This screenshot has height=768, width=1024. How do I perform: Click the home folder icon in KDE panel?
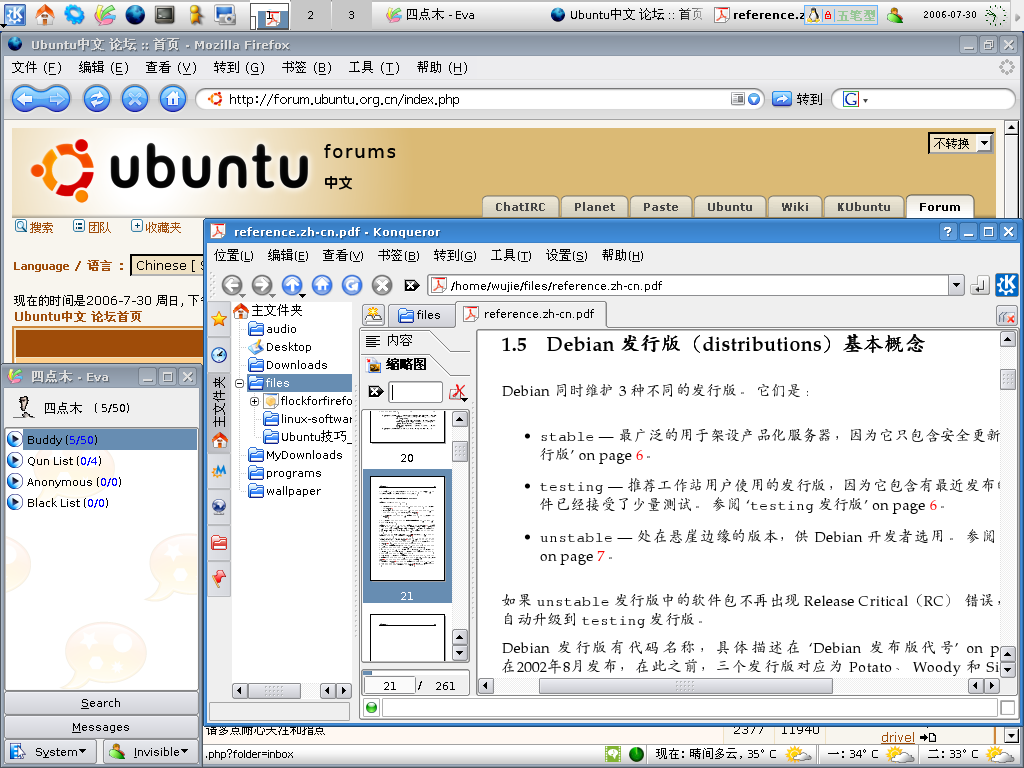coord(44,14)
